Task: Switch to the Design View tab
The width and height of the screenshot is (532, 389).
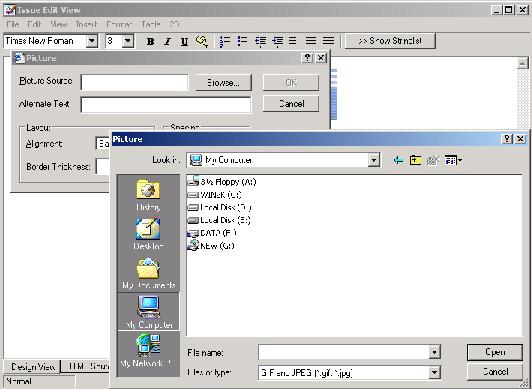Action: (33, 367)
